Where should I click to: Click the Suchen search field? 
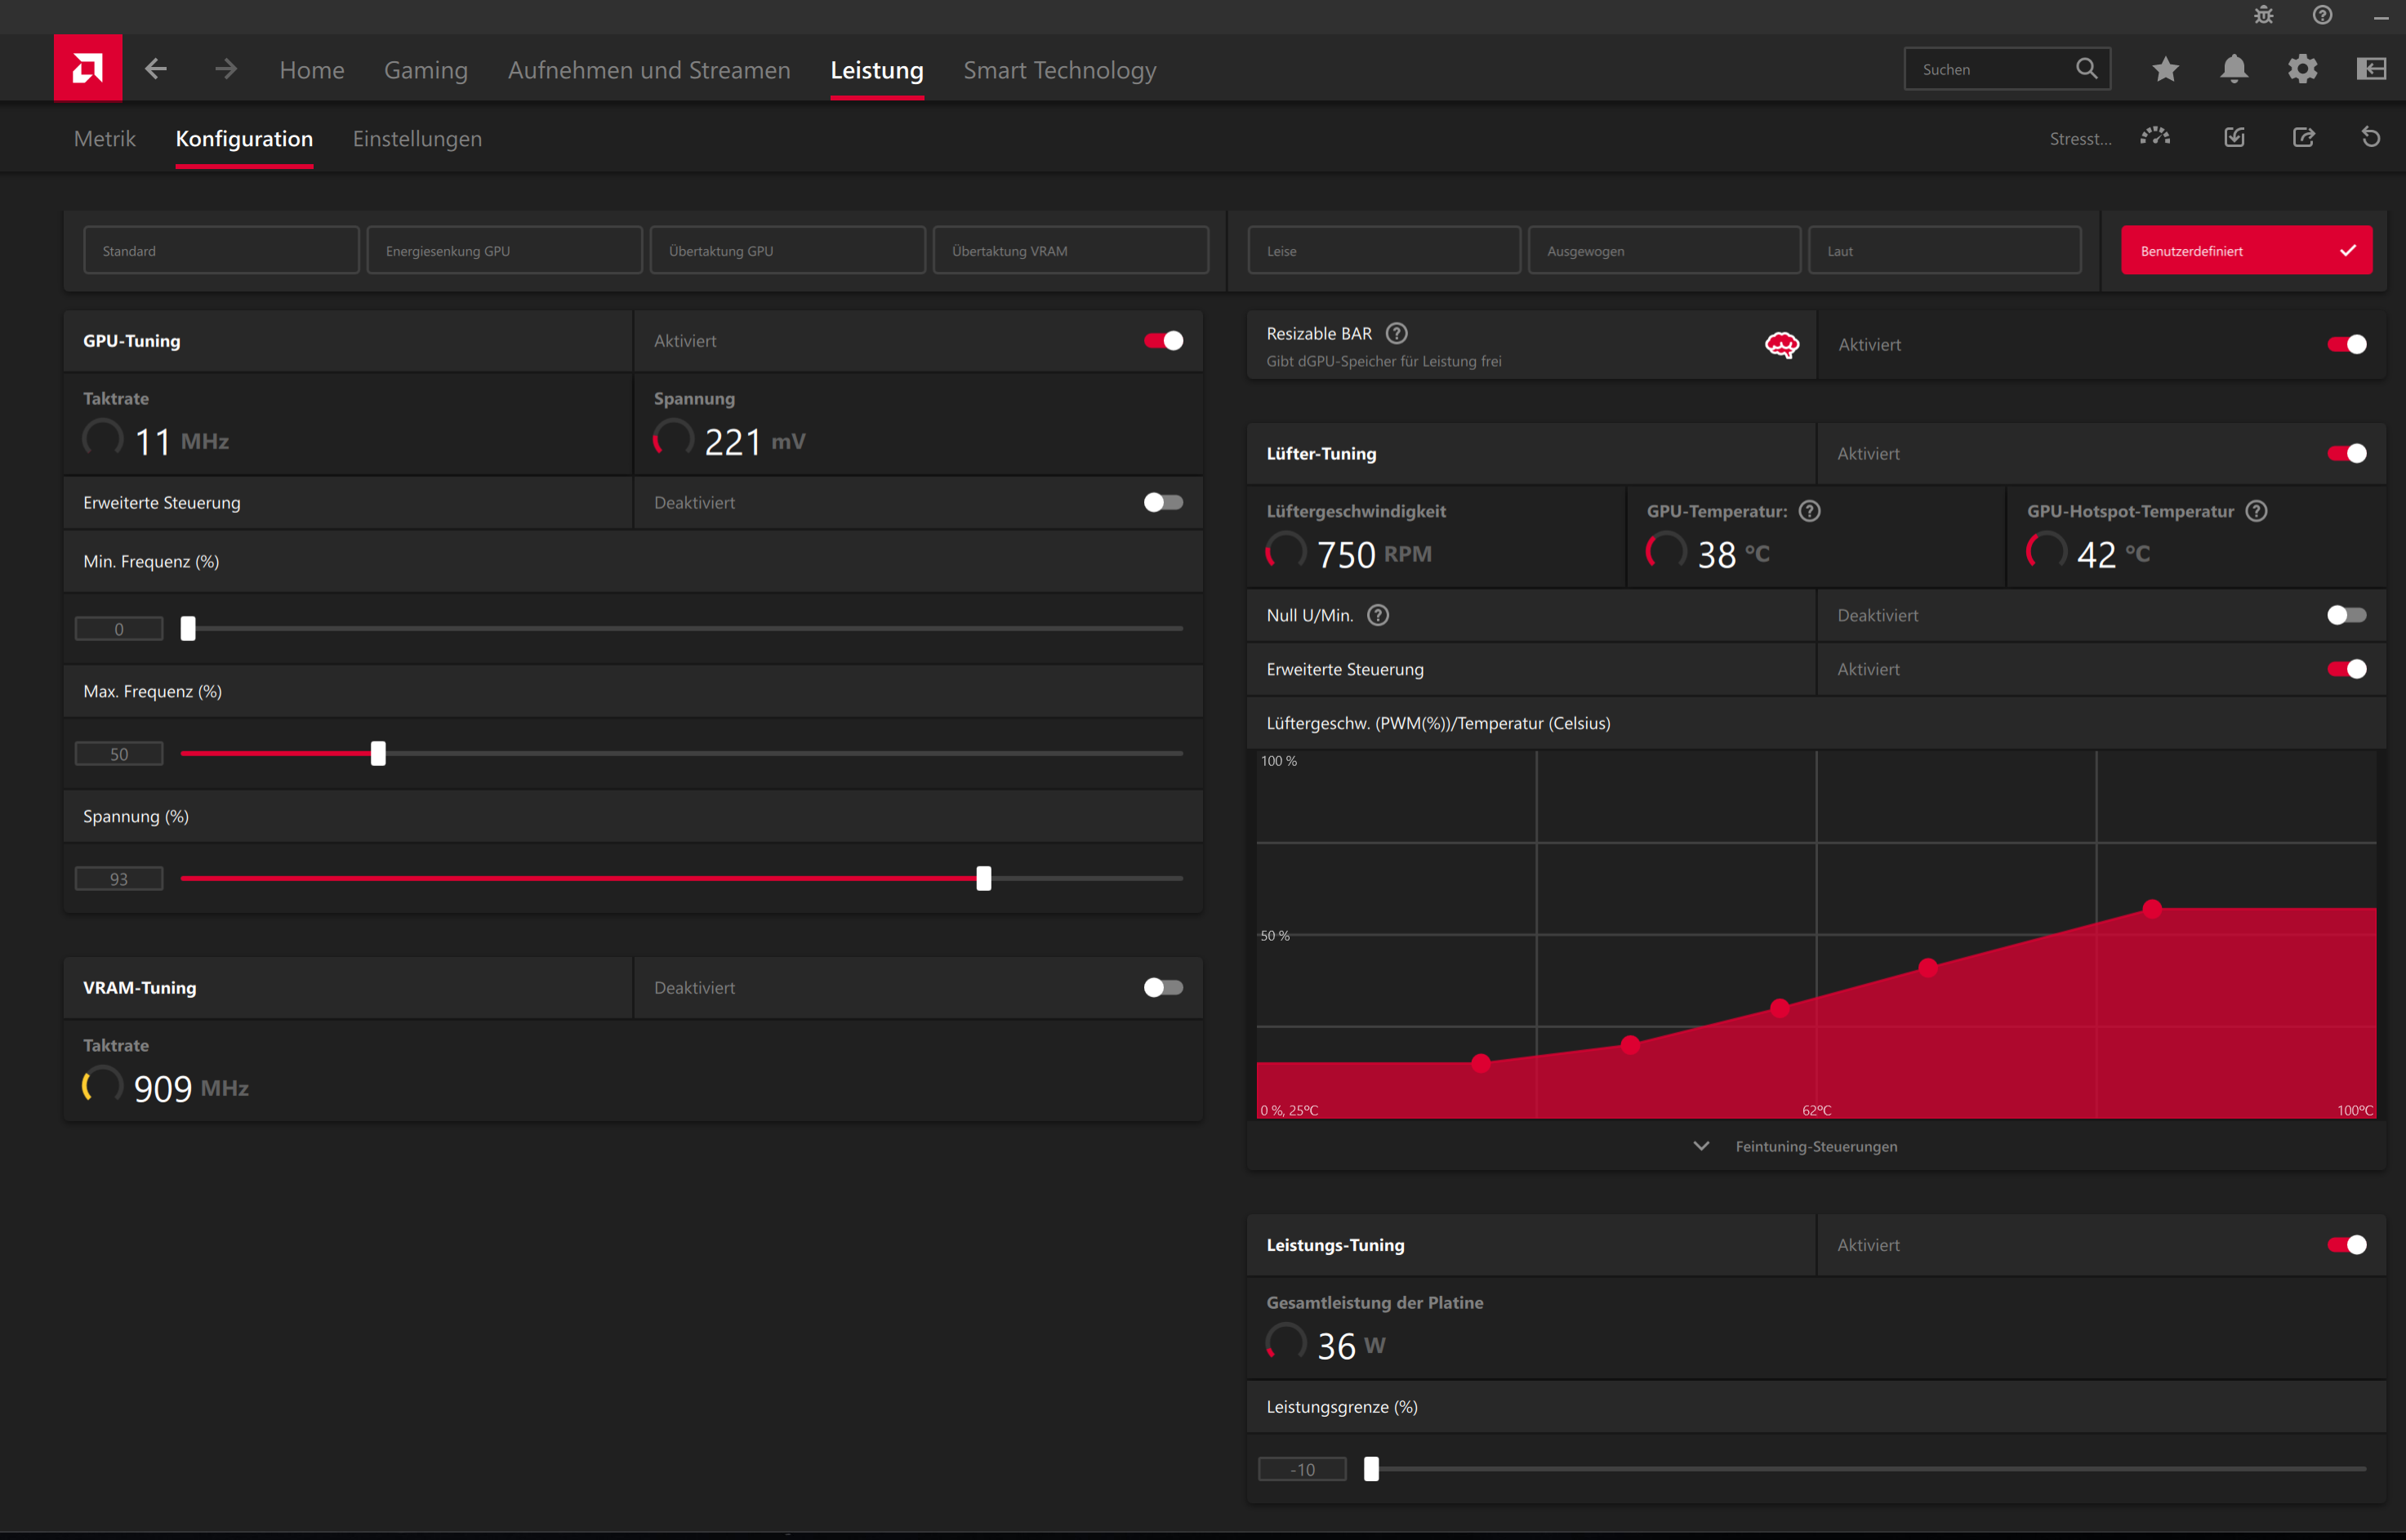point(1990,69)
